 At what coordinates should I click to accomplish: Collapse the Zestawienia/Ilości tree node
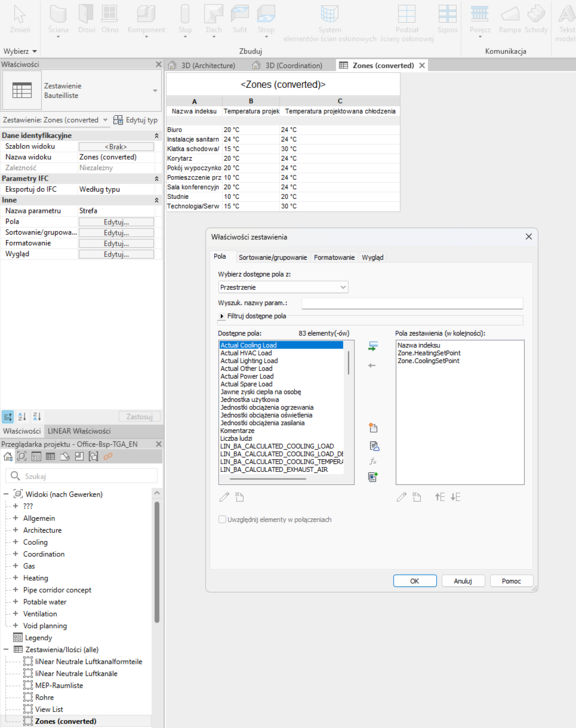(6, 649)
